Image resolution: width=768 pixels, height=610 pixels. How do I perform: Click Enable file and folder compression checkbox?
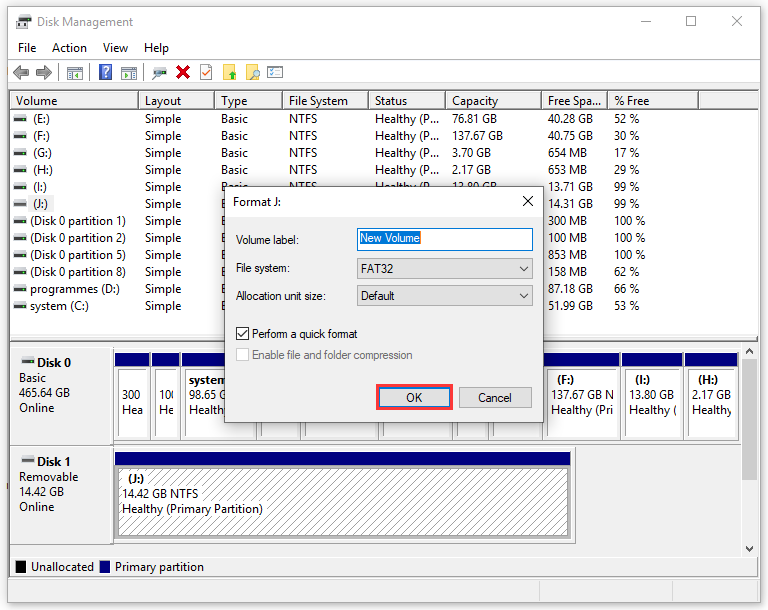pos(242,355)
